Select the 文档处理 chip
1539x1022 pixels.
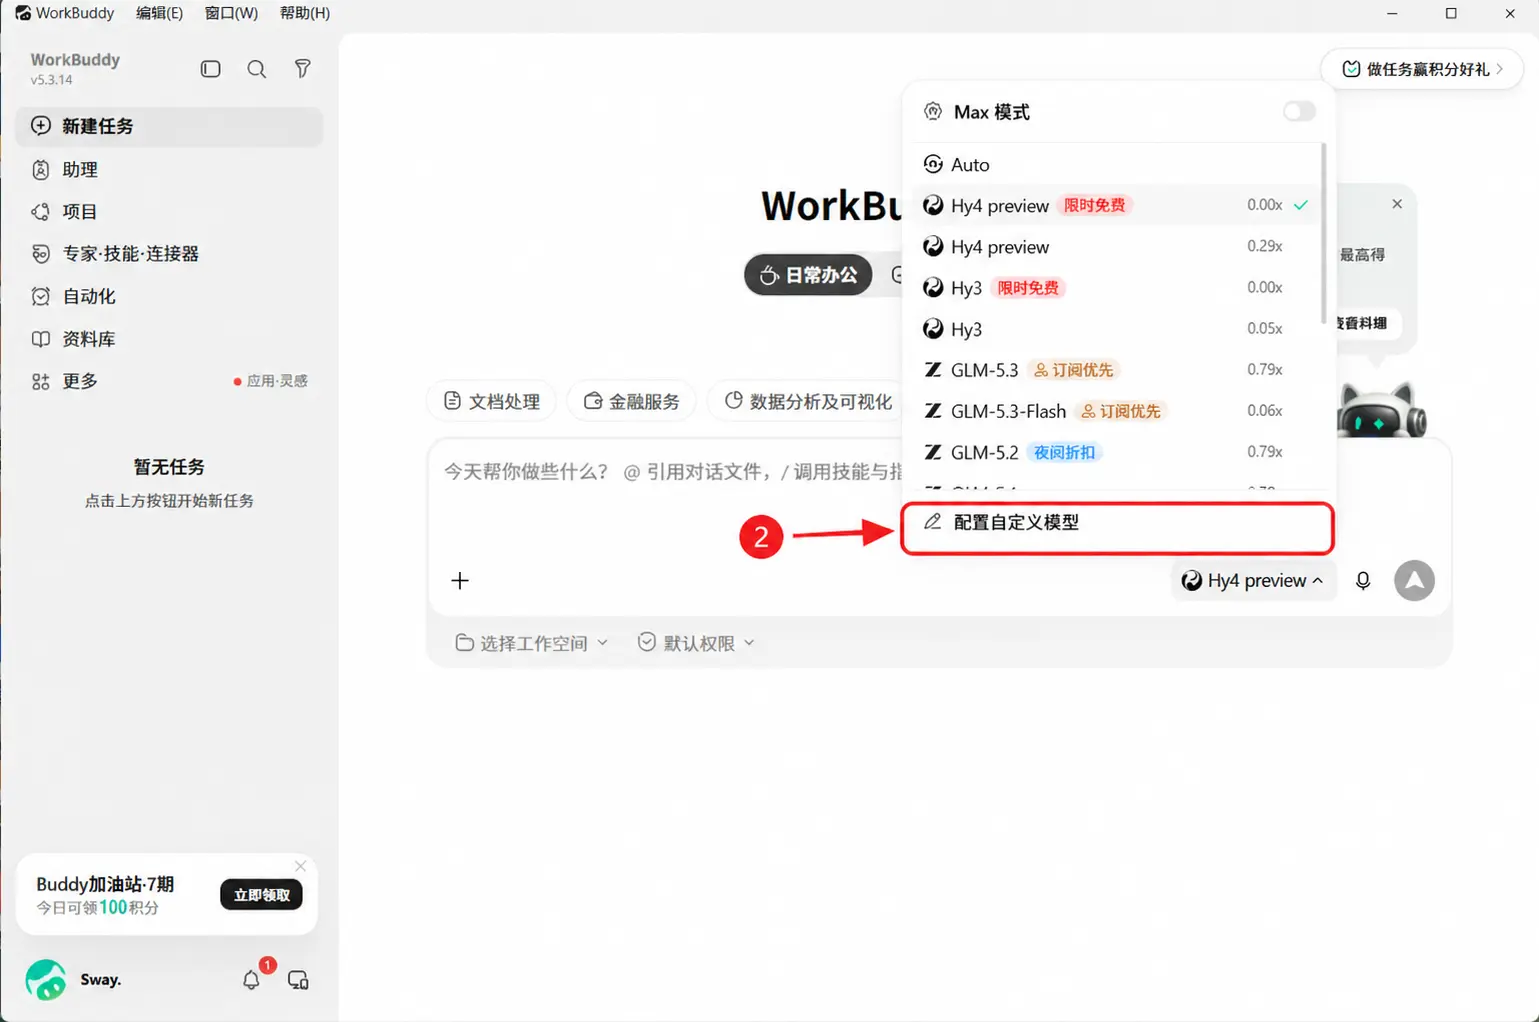pos(491,401)
